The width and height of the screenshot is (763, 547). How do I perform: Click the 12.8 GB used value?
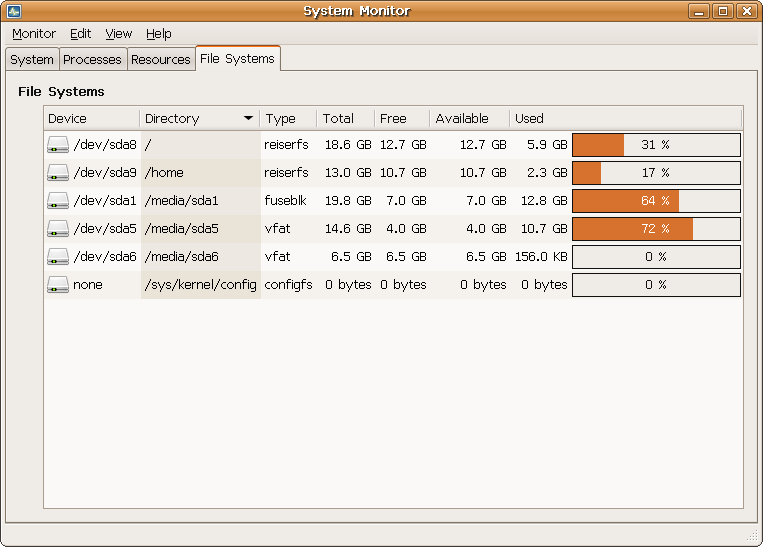[x=544, y=201]
